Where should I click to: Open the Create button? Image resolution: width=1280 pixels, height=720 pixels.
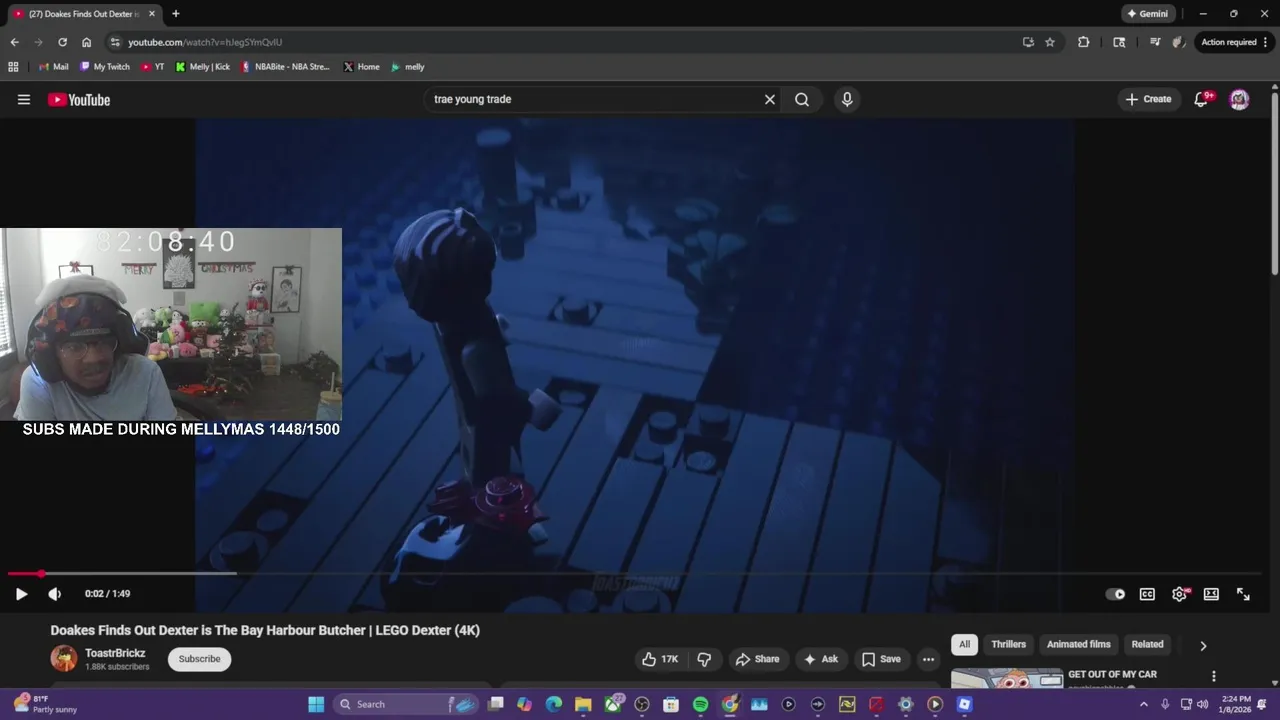[1148, 99]
